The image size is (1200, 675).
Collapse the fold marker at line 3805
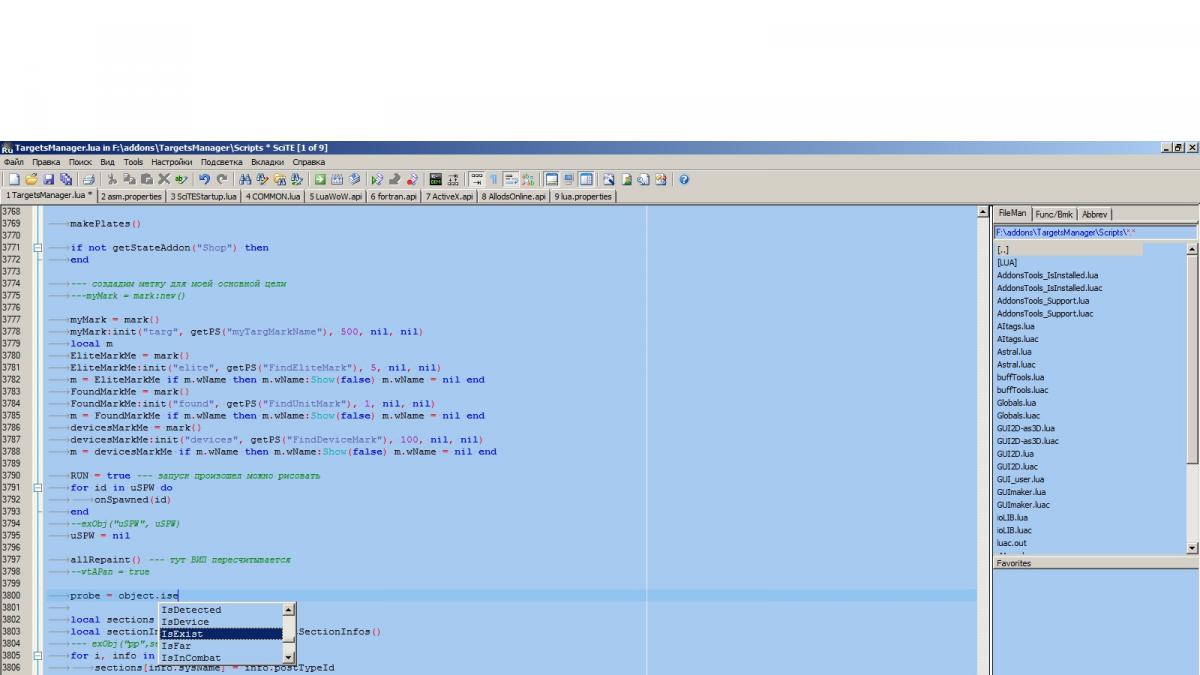[x=38, y=656]
